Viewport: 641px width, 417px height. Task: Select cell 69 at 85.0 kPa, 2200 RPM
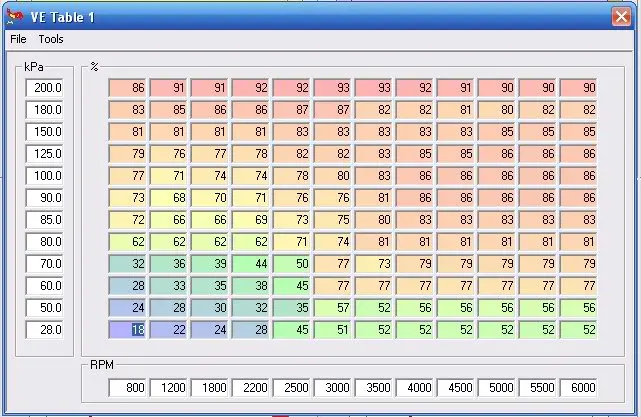(251, 220)
